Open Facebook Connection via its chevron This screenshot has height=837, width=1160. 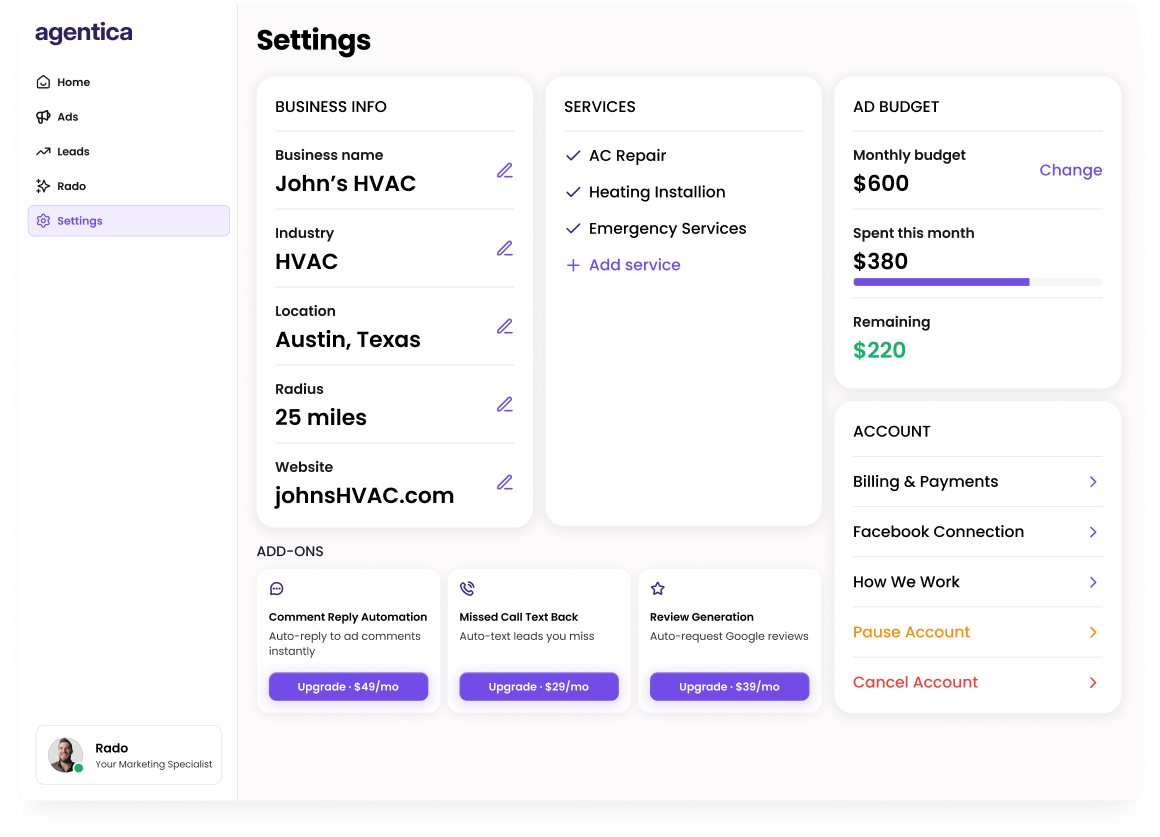tap(1093, 532)
